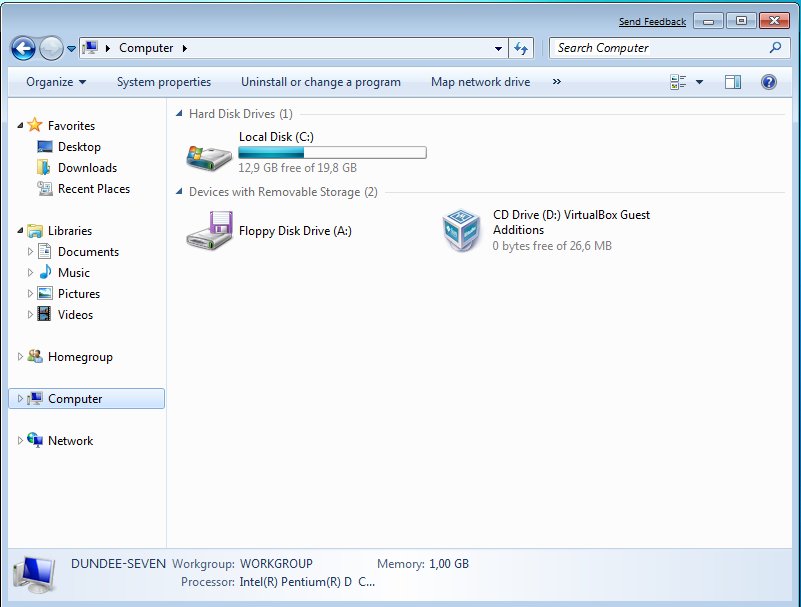801x607 pixels.
Task: Open the address bar history dropdown
Action: (498, 49)
